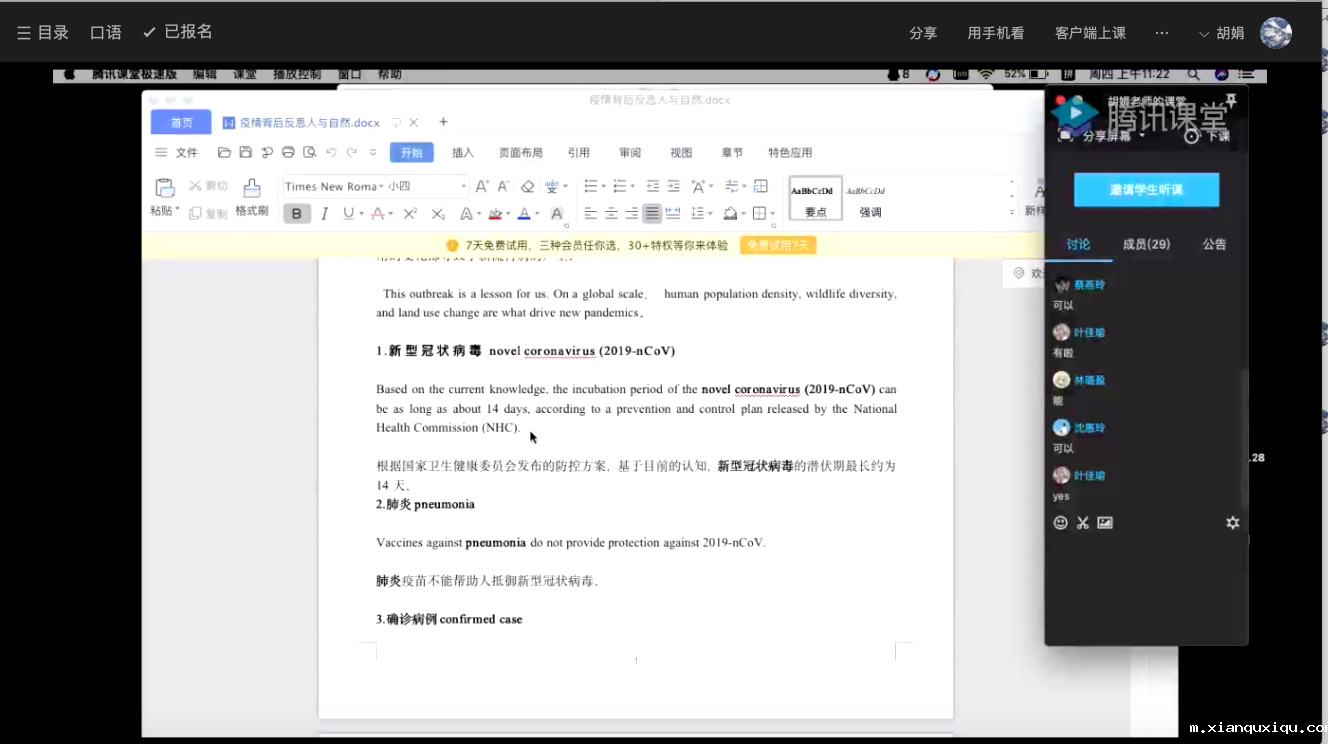Click the 免费试用7天 trial button
This screenshot has height=744, width=1328.
pos(778,245)
